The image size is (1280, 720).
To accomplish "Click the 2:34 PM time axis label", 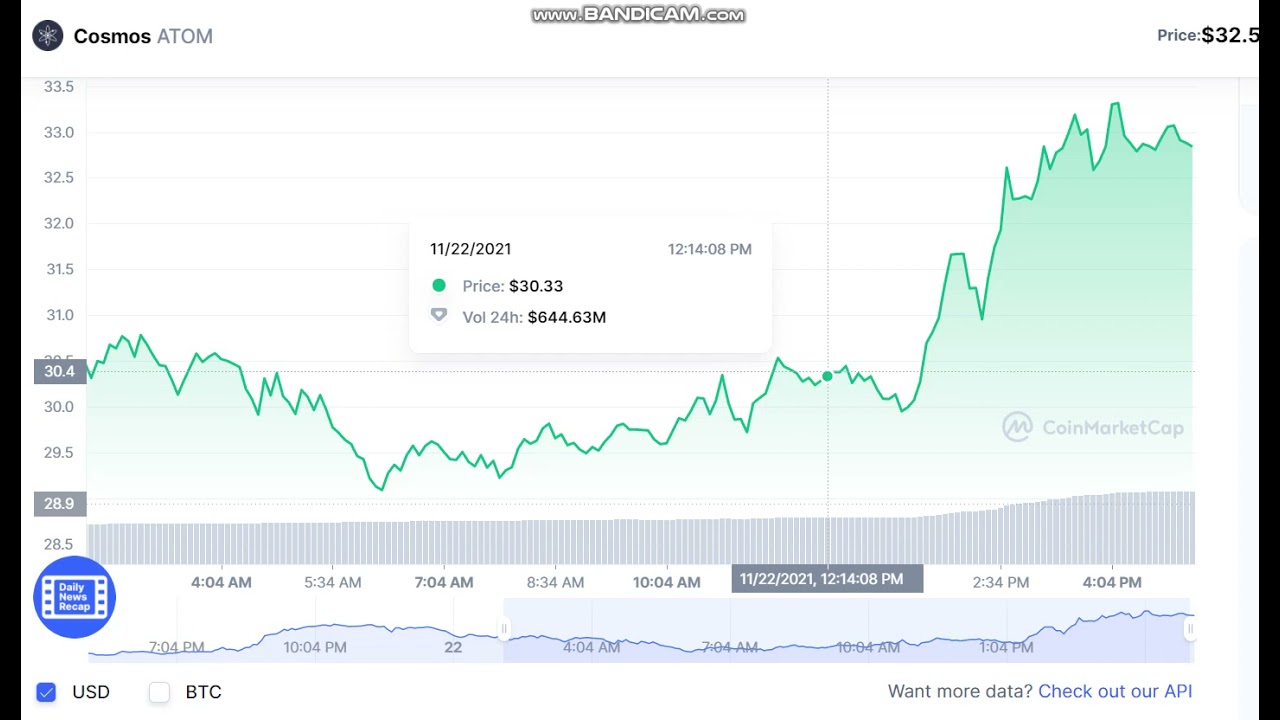I will pos(1000,582).
